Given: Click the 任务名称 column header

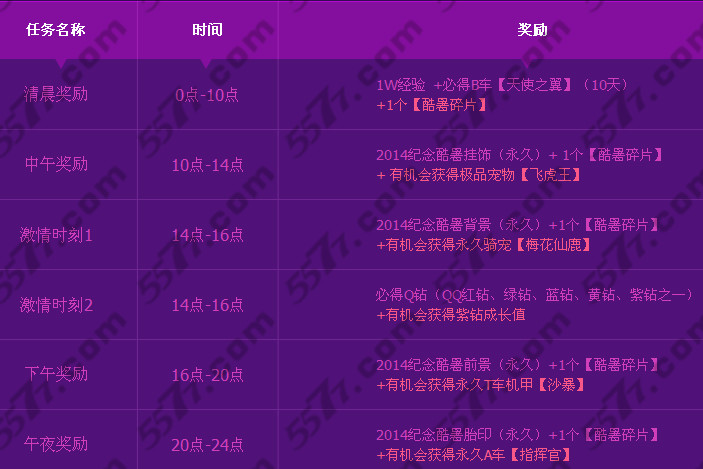Looking at the screenshot, I should [x=56, y=30].
